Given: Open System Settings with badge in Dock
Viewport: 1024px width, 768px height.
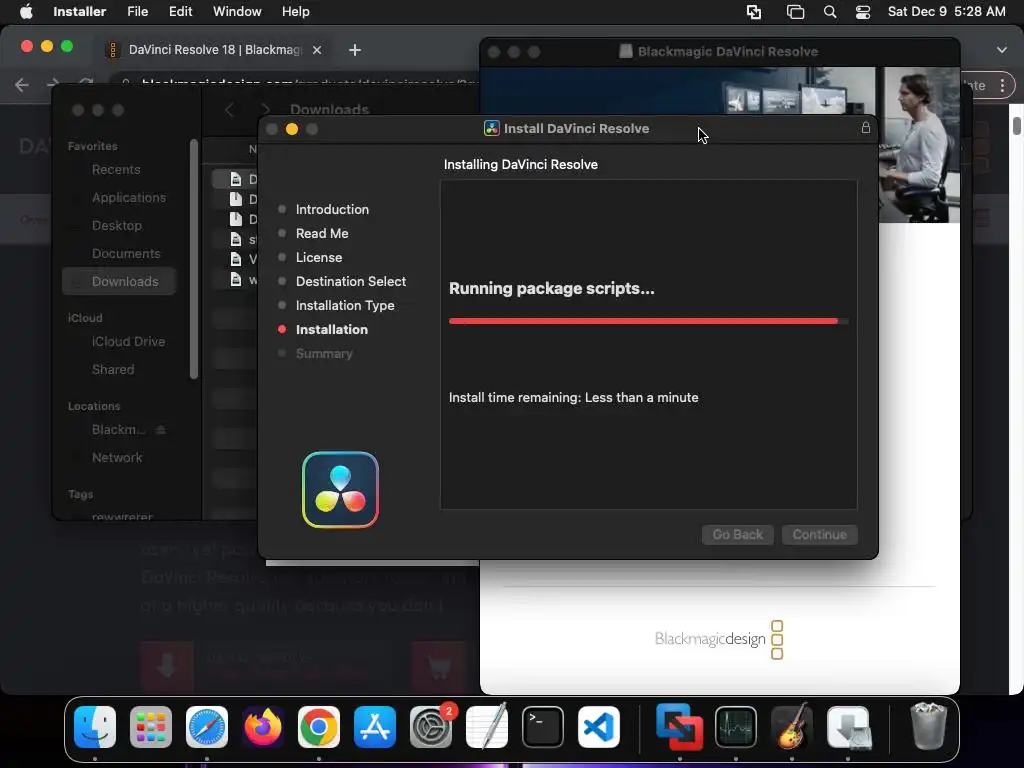Looking at the screenshot, I should pos(431,727).
